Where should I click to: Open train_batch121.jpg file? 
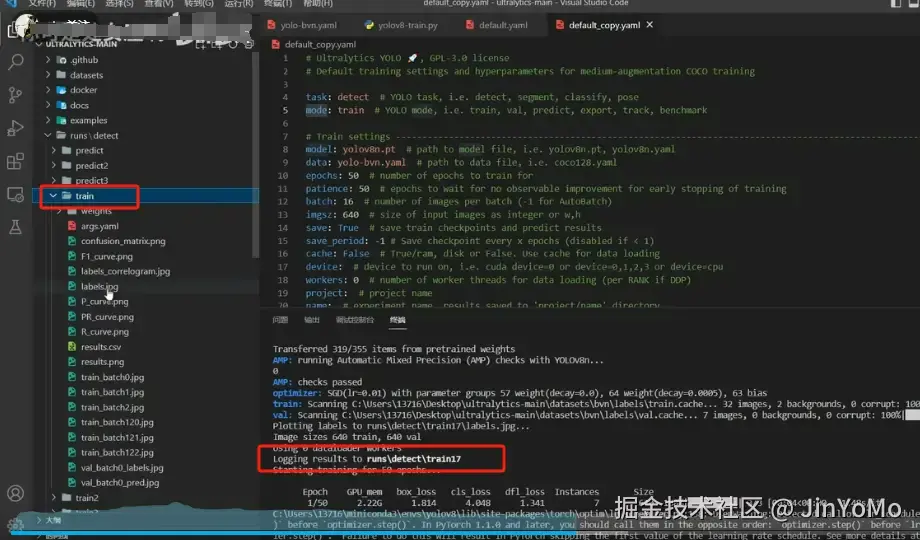pos(117,437)
